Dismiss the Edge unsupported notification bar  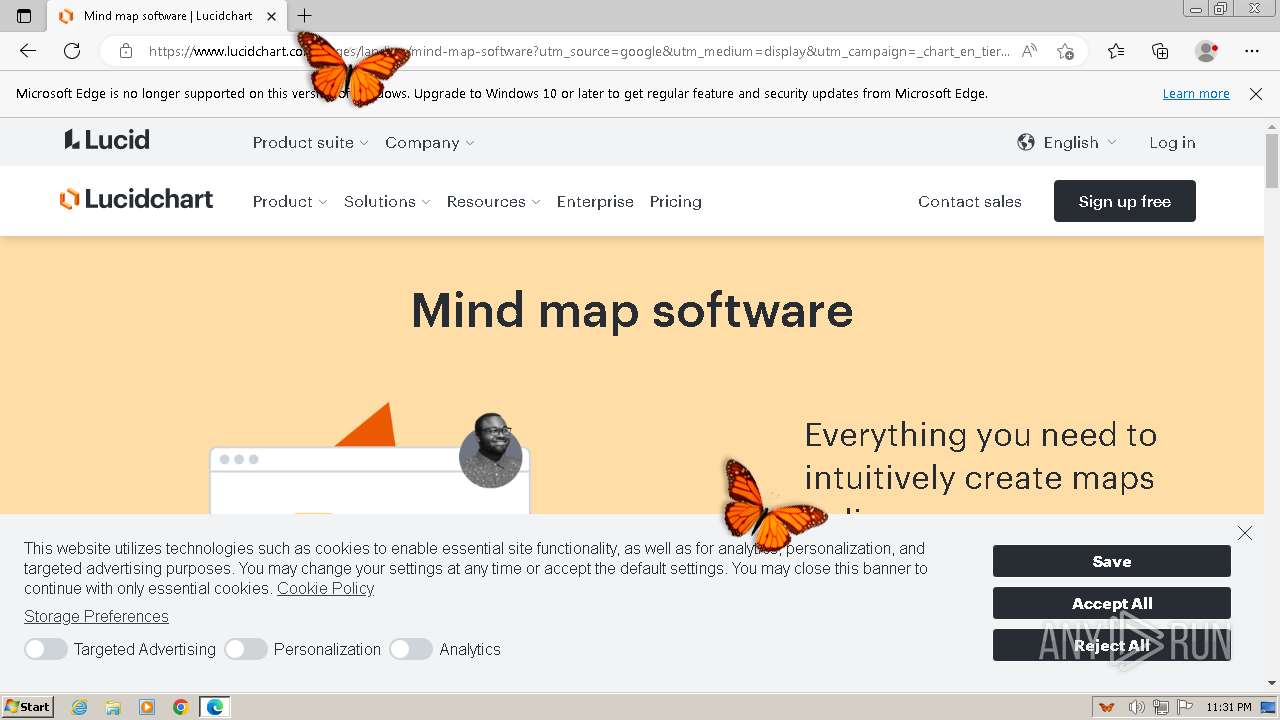1256,93
